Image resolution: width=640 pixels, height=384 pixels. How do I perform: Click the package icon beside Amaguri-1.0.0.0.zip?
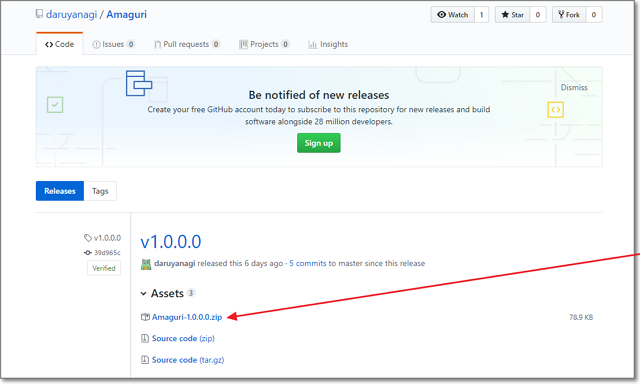pyautogui.click(x=145, y=317)
